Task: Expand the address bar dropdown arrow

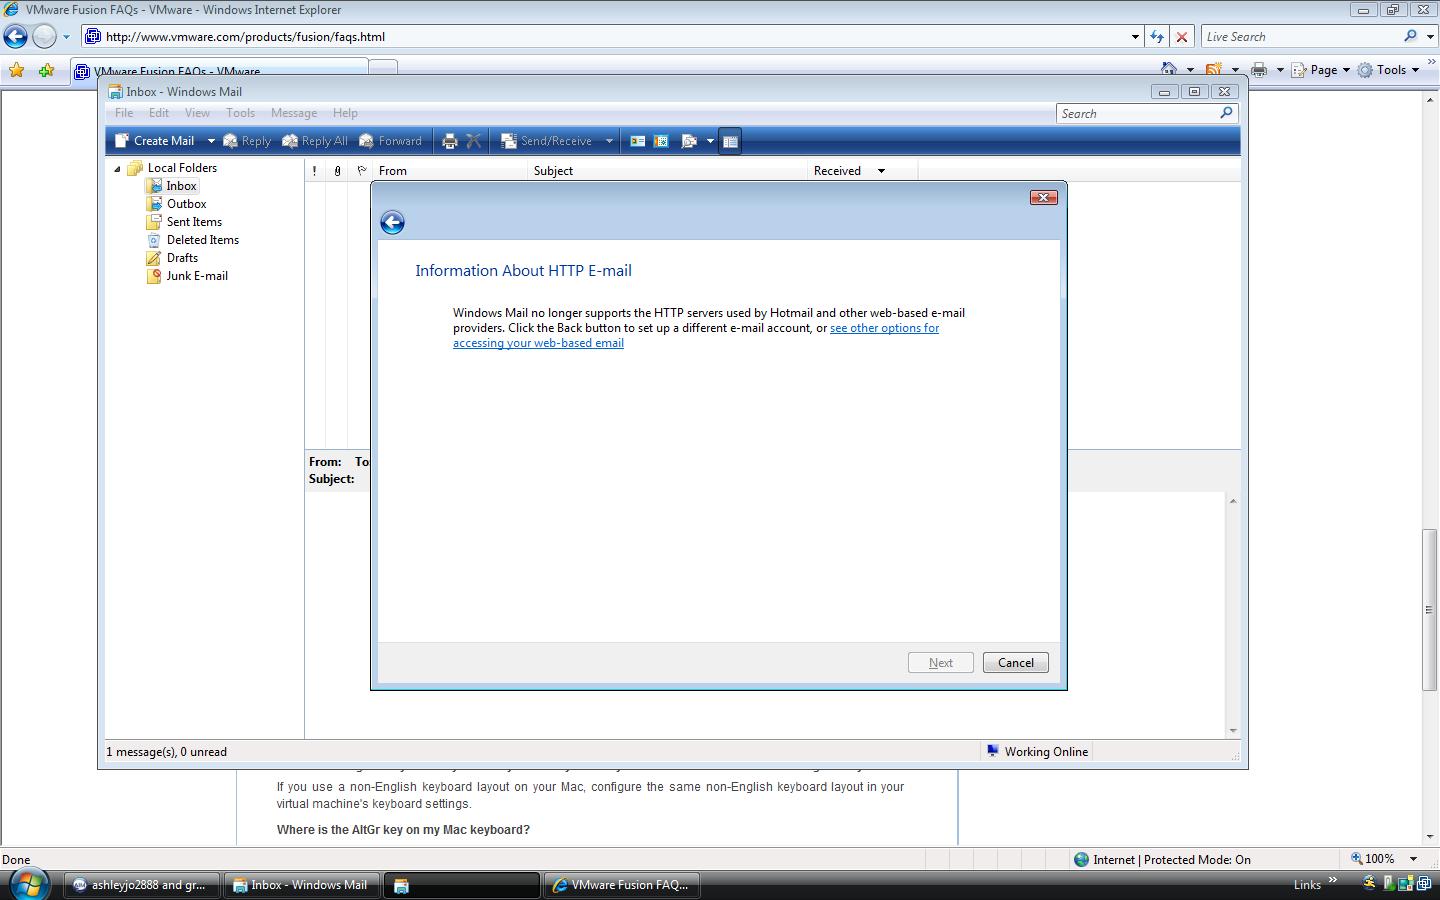Action: (x=1135, y=37)
